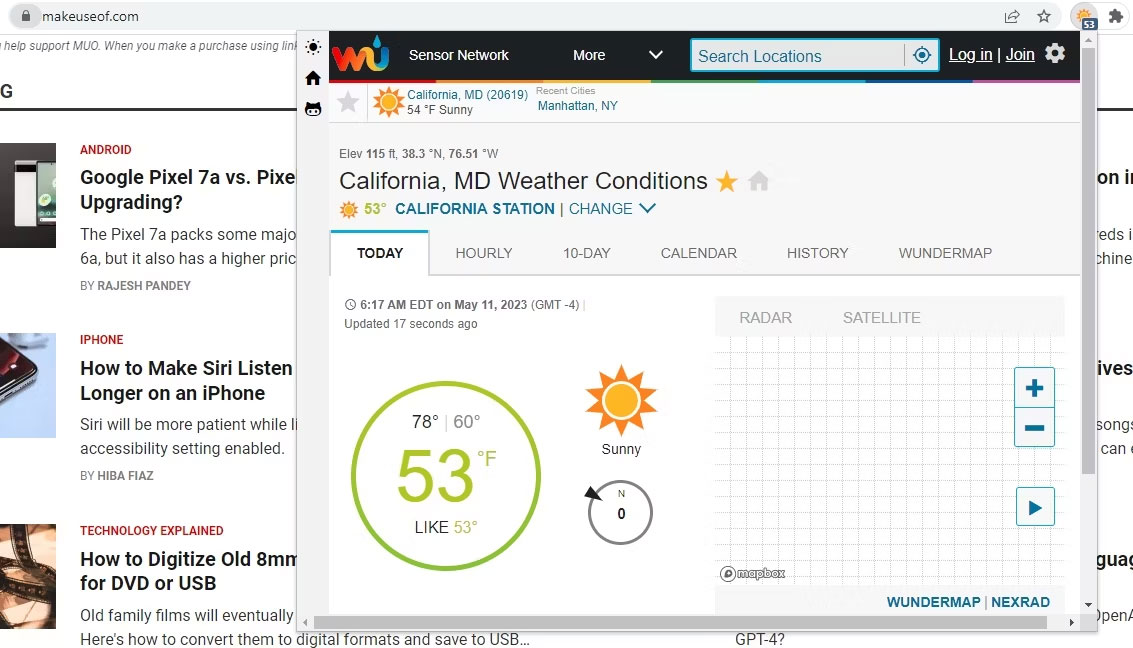Open the IPHONE category link
Screen dimensions: 1133x648
101,340
